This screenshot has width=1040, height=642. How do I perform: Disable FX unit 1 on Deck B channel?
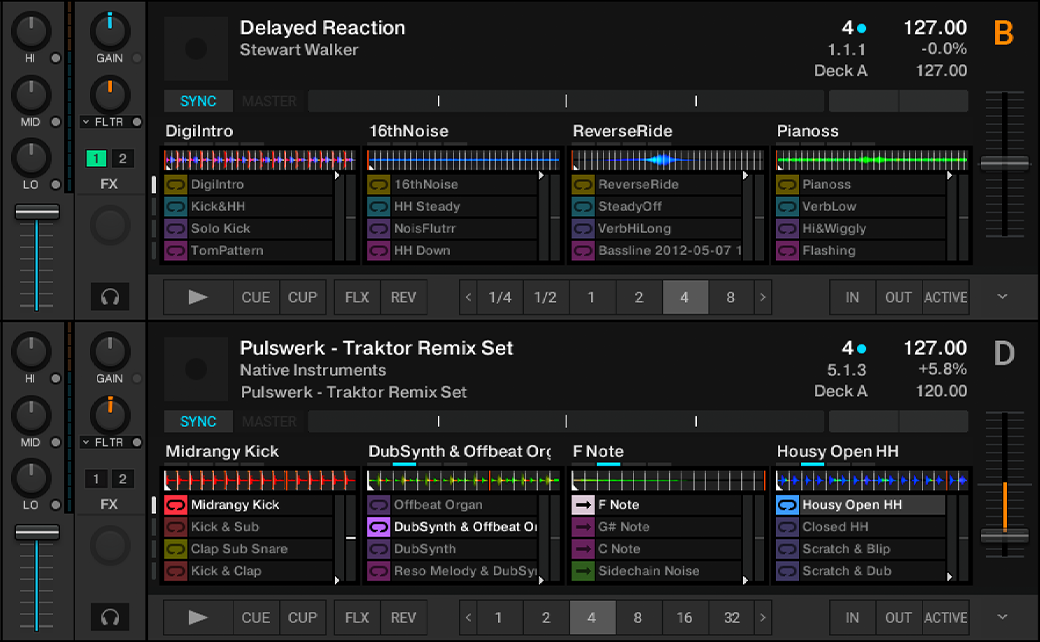[x=96, y=159]
